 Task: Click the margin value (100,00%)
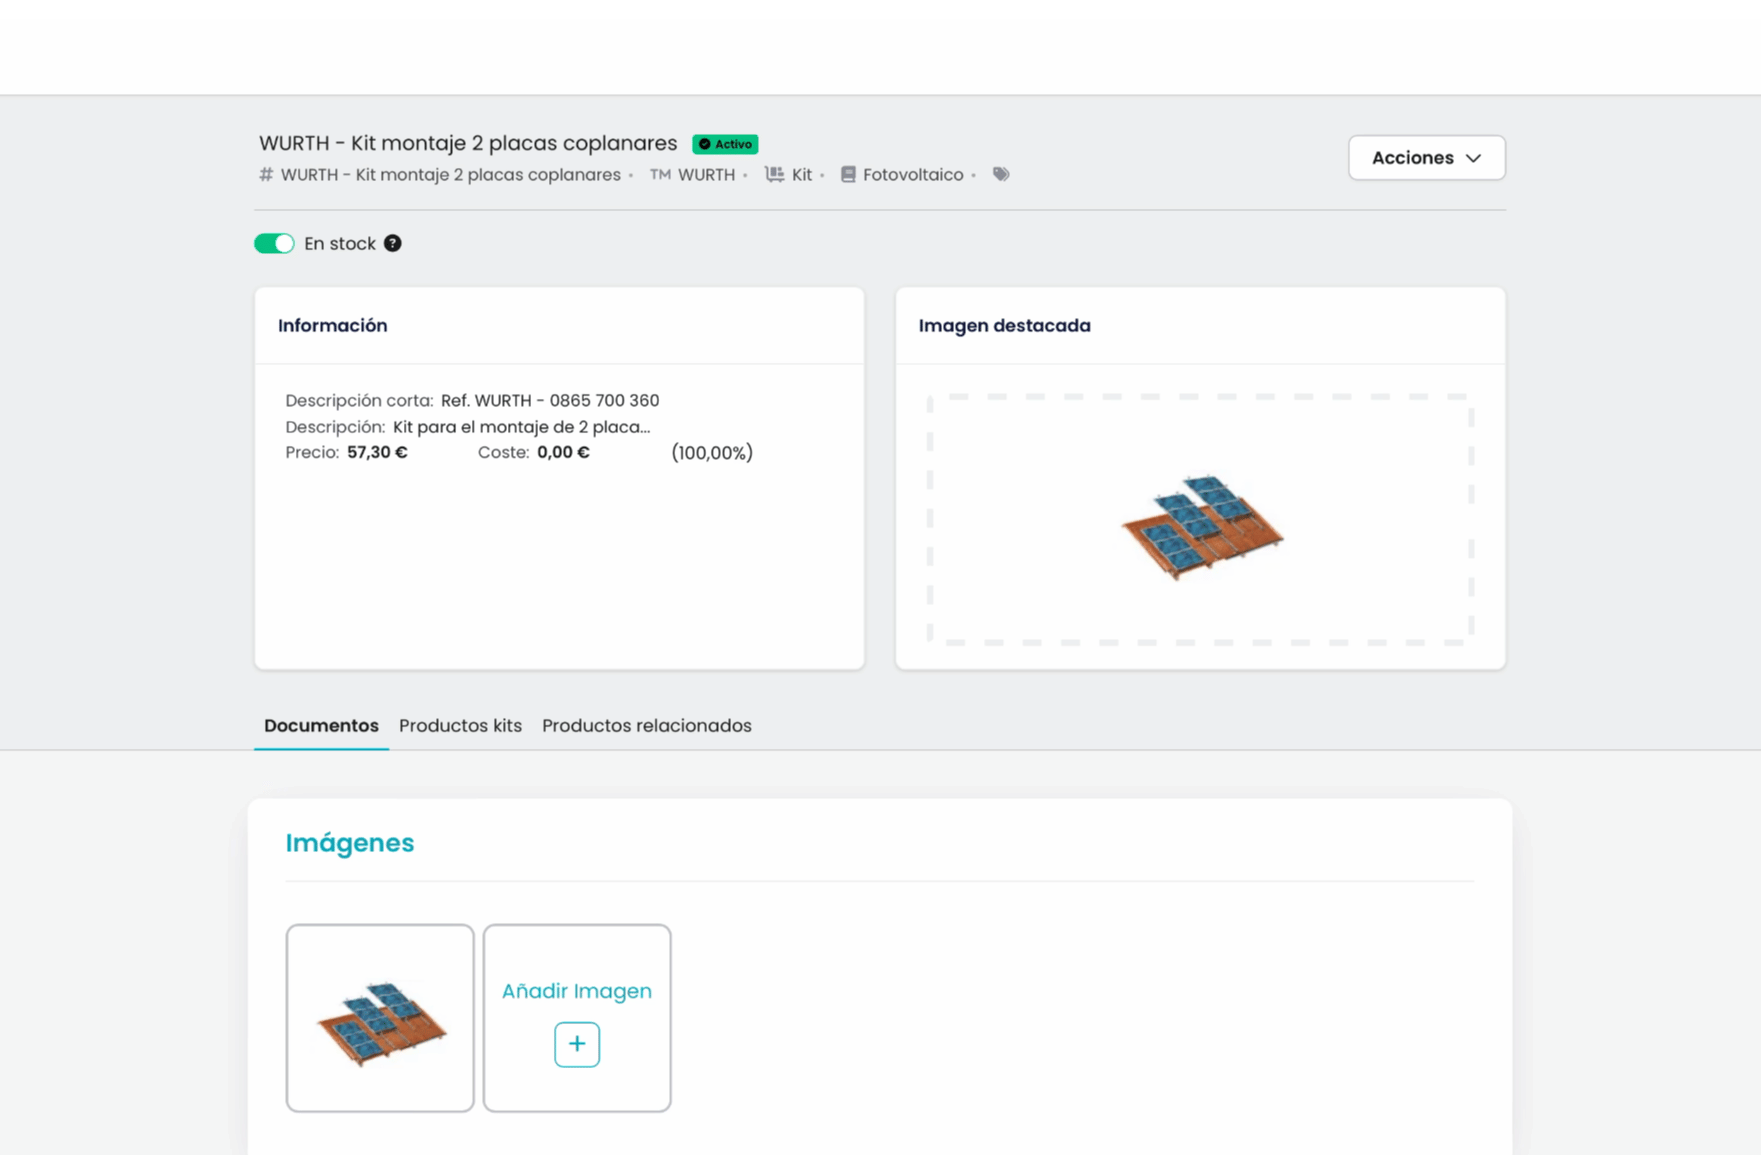712,452
